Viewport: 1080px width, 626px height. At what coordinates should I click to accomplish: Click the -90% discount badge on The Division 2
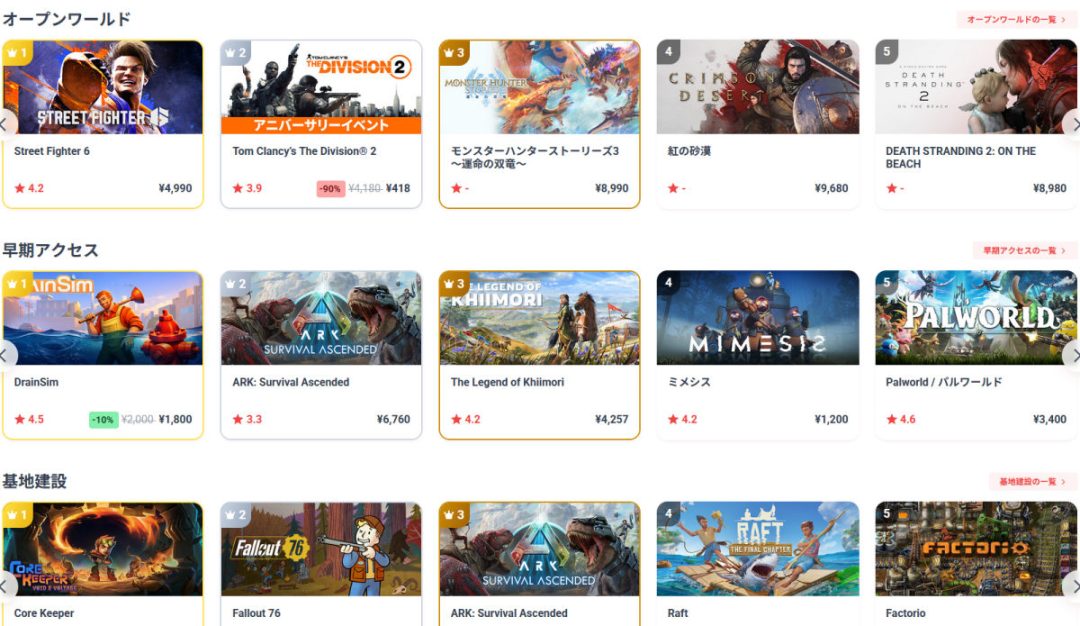[x=331, y=188]
